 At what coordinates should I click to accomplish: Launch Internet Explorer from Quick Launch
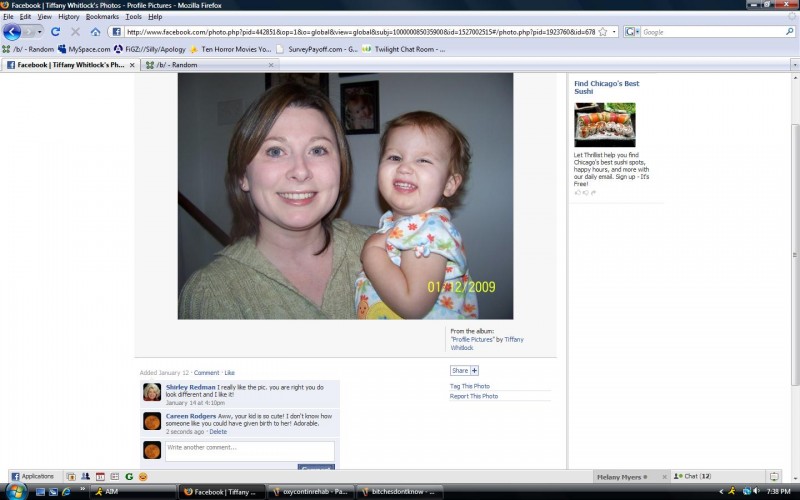66,492
